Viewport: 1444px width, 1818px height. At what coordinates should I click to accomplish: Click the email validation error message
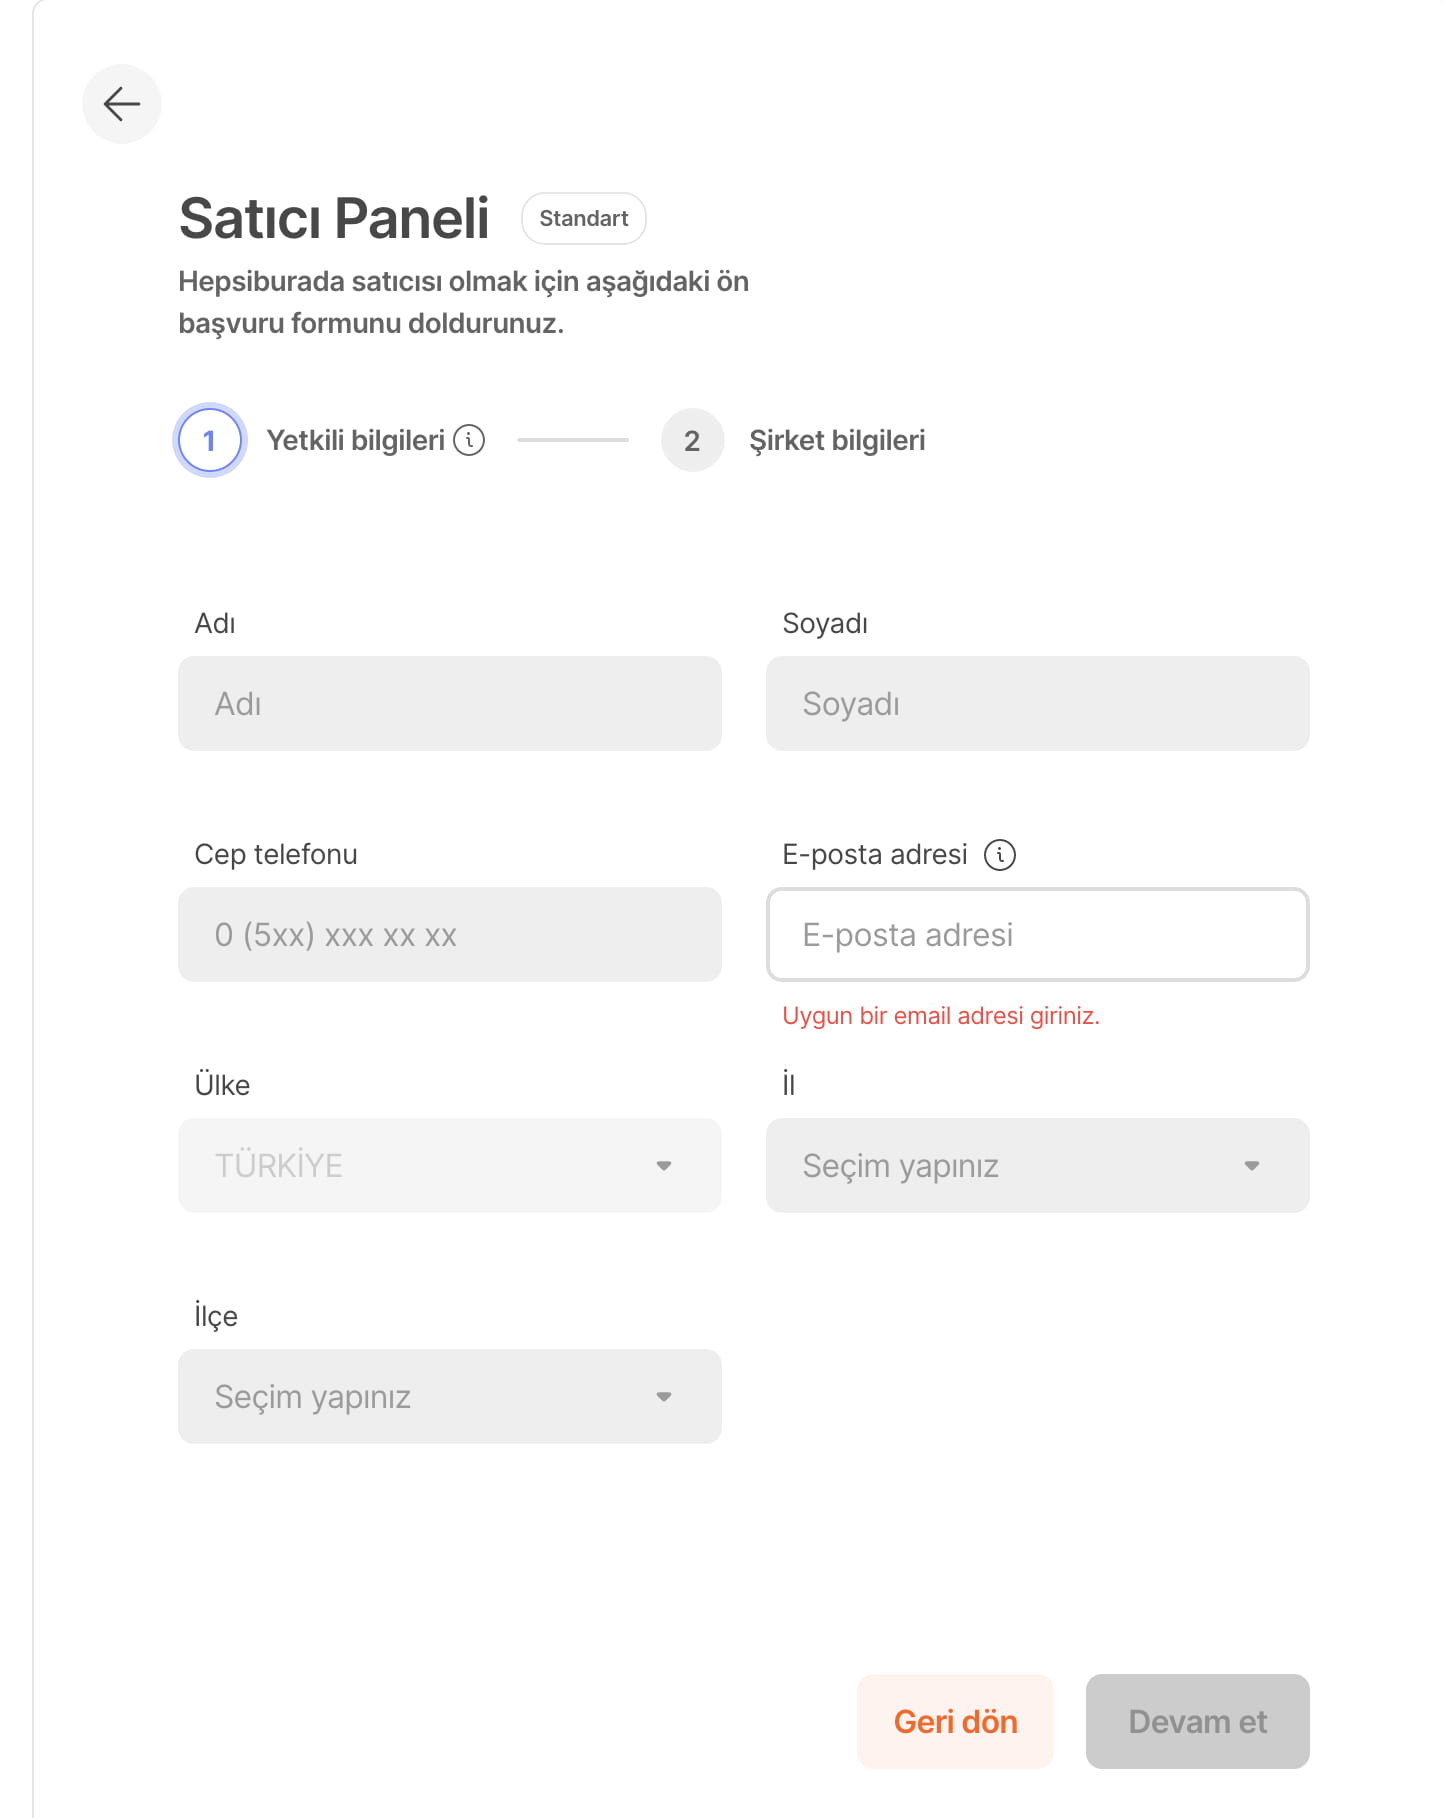(940, 1016)
